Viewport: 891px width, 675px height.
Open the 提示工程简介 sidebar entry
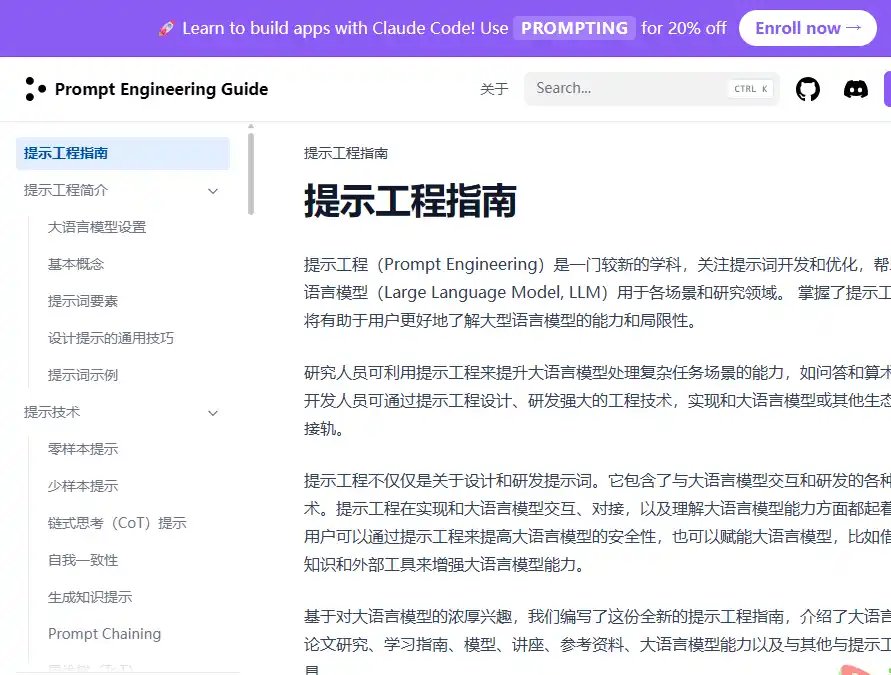pyautogui.click(x=65, y=190)
